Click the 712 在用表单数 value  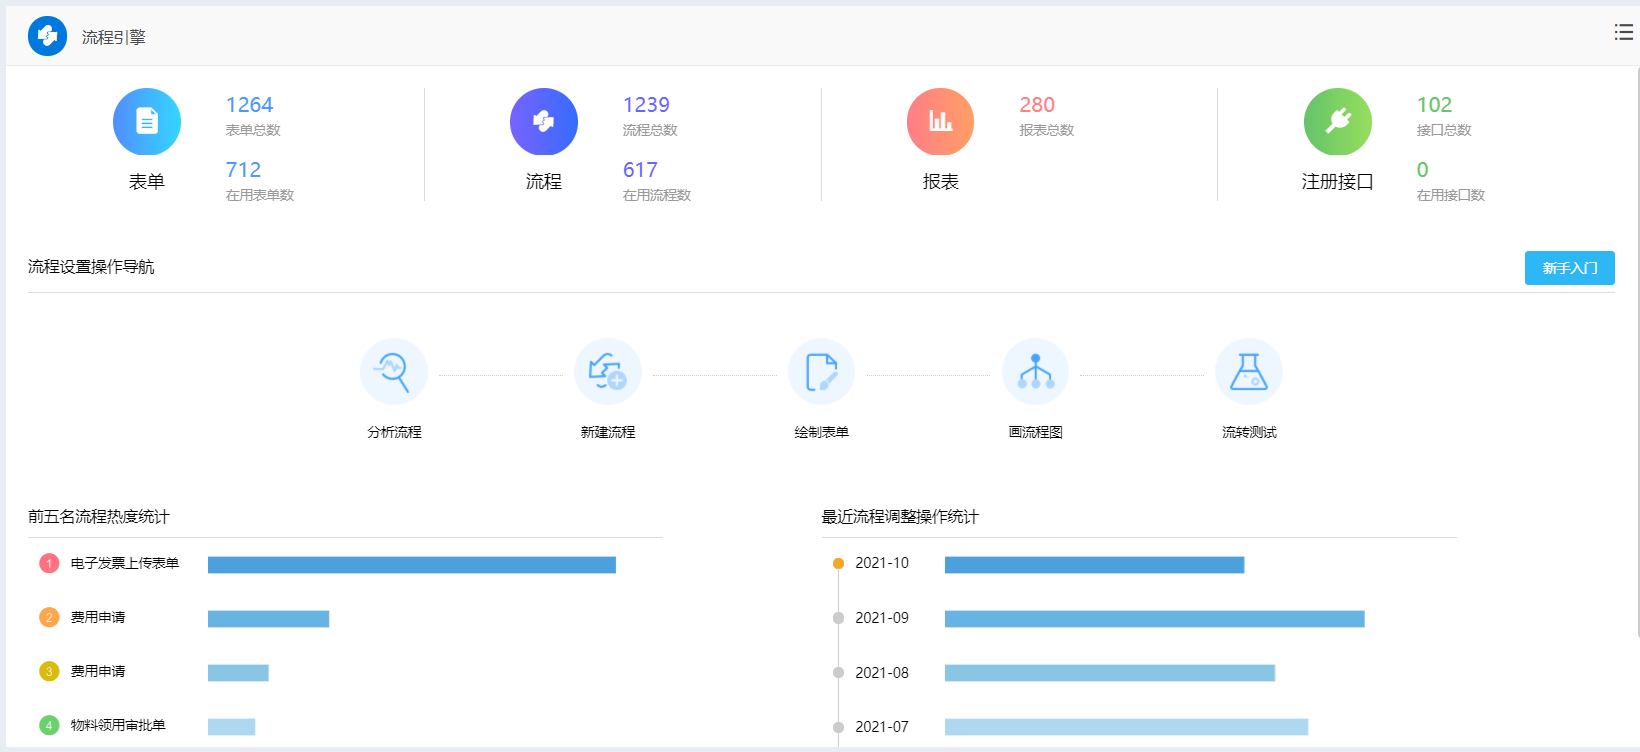tap(244, 170)
